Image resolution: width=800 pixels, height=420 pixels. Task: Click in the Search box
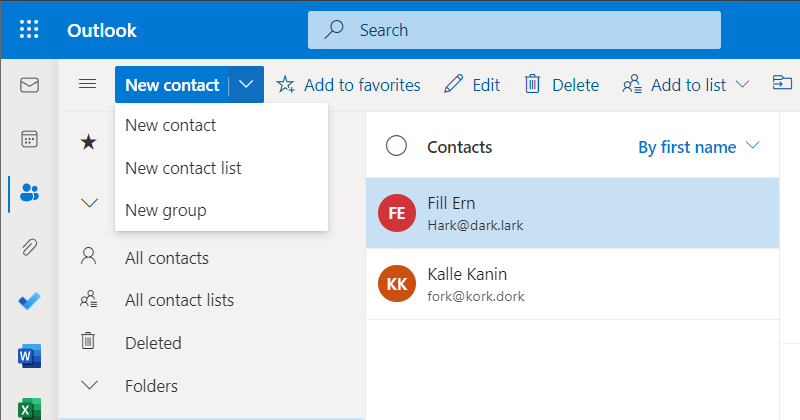[514, 30]
